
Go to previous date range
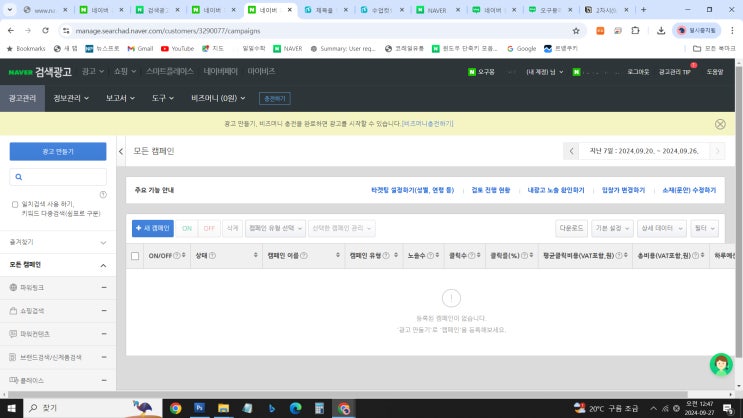571,151
